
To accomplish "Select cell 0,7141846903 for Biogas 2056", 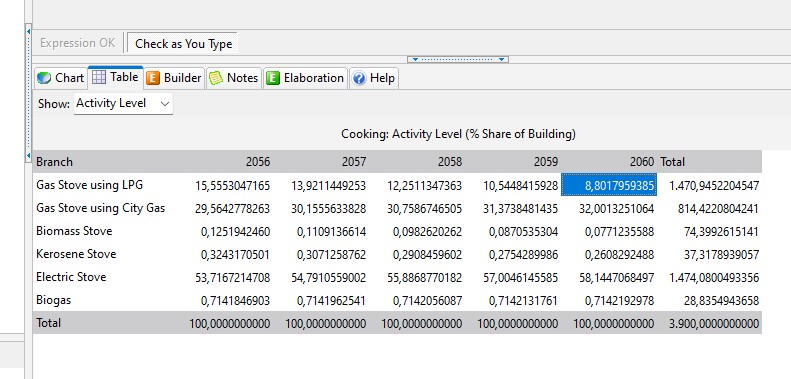I will point(236,301).
